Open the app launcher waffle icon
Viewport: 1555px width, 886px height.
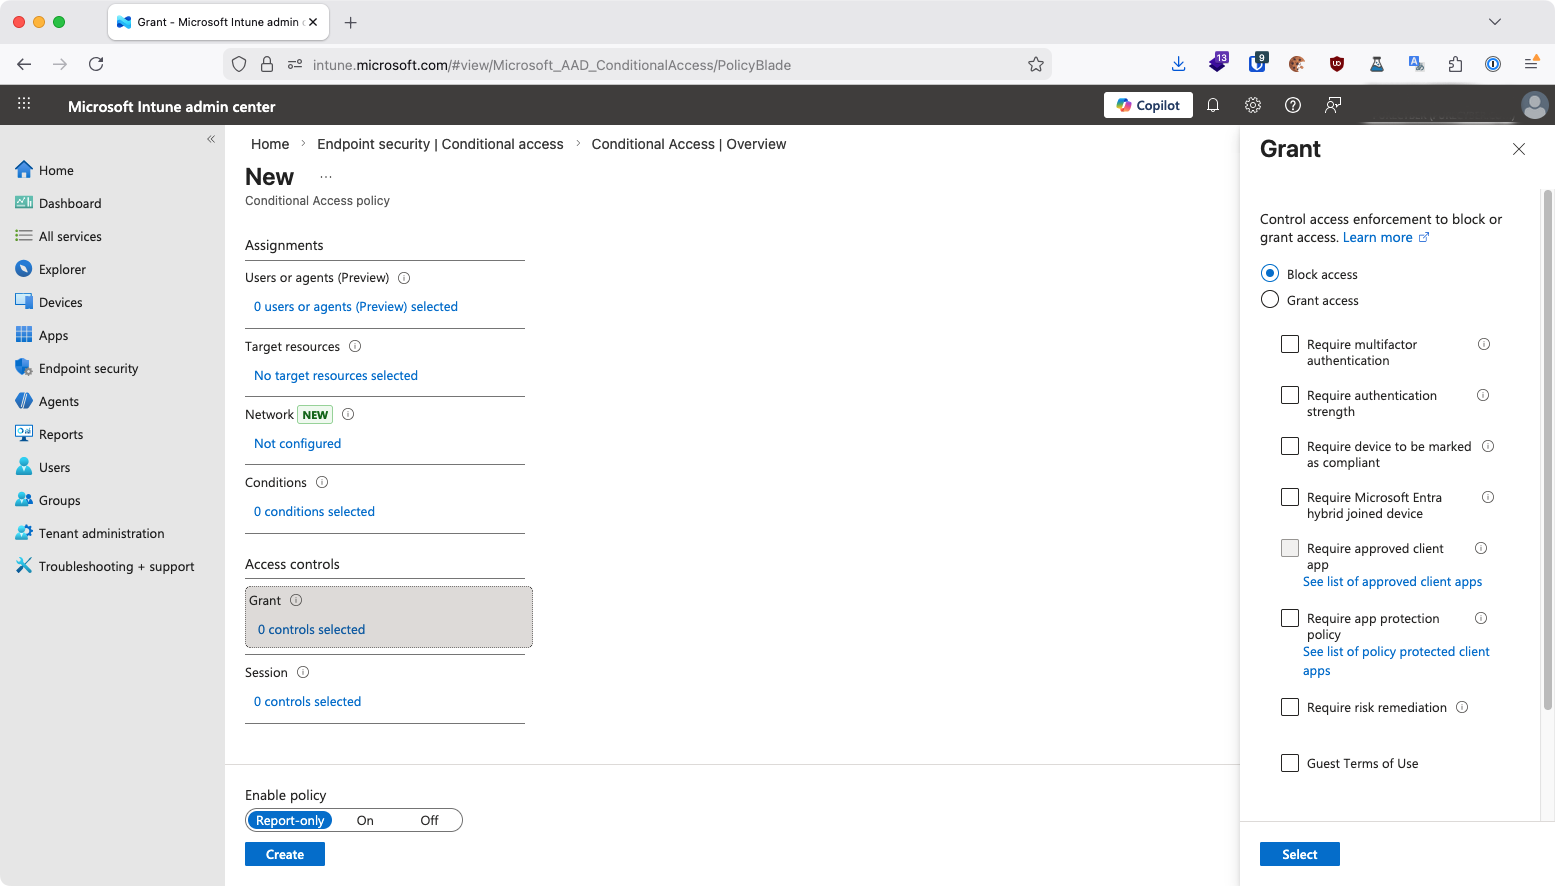pos(24,104)
